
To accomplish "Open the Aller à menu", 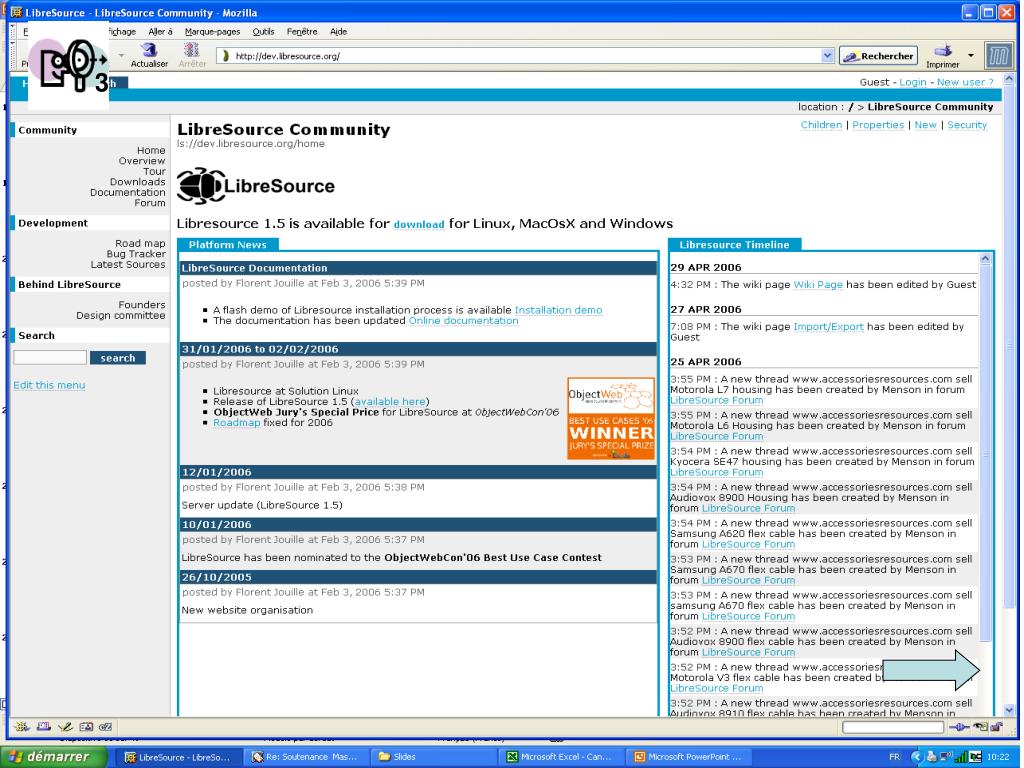I will pyautogui.click(x=161, y=31).
